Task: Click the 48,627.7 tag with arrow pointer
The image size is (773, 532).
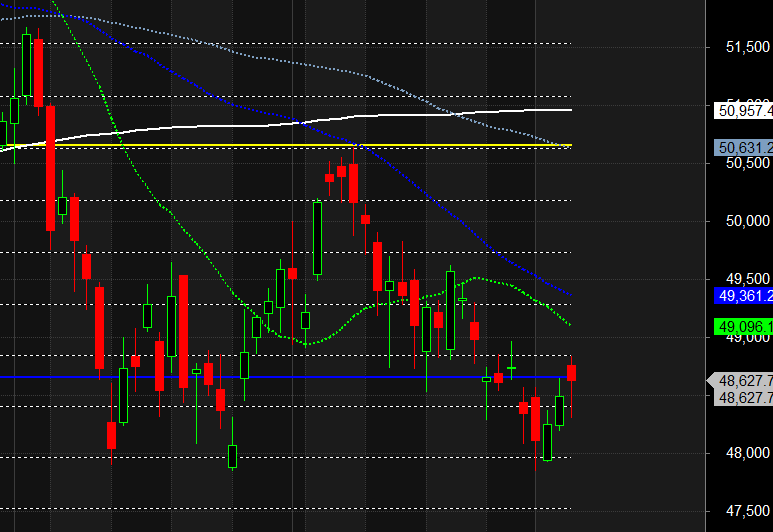Action: click(x=740, y=381)
